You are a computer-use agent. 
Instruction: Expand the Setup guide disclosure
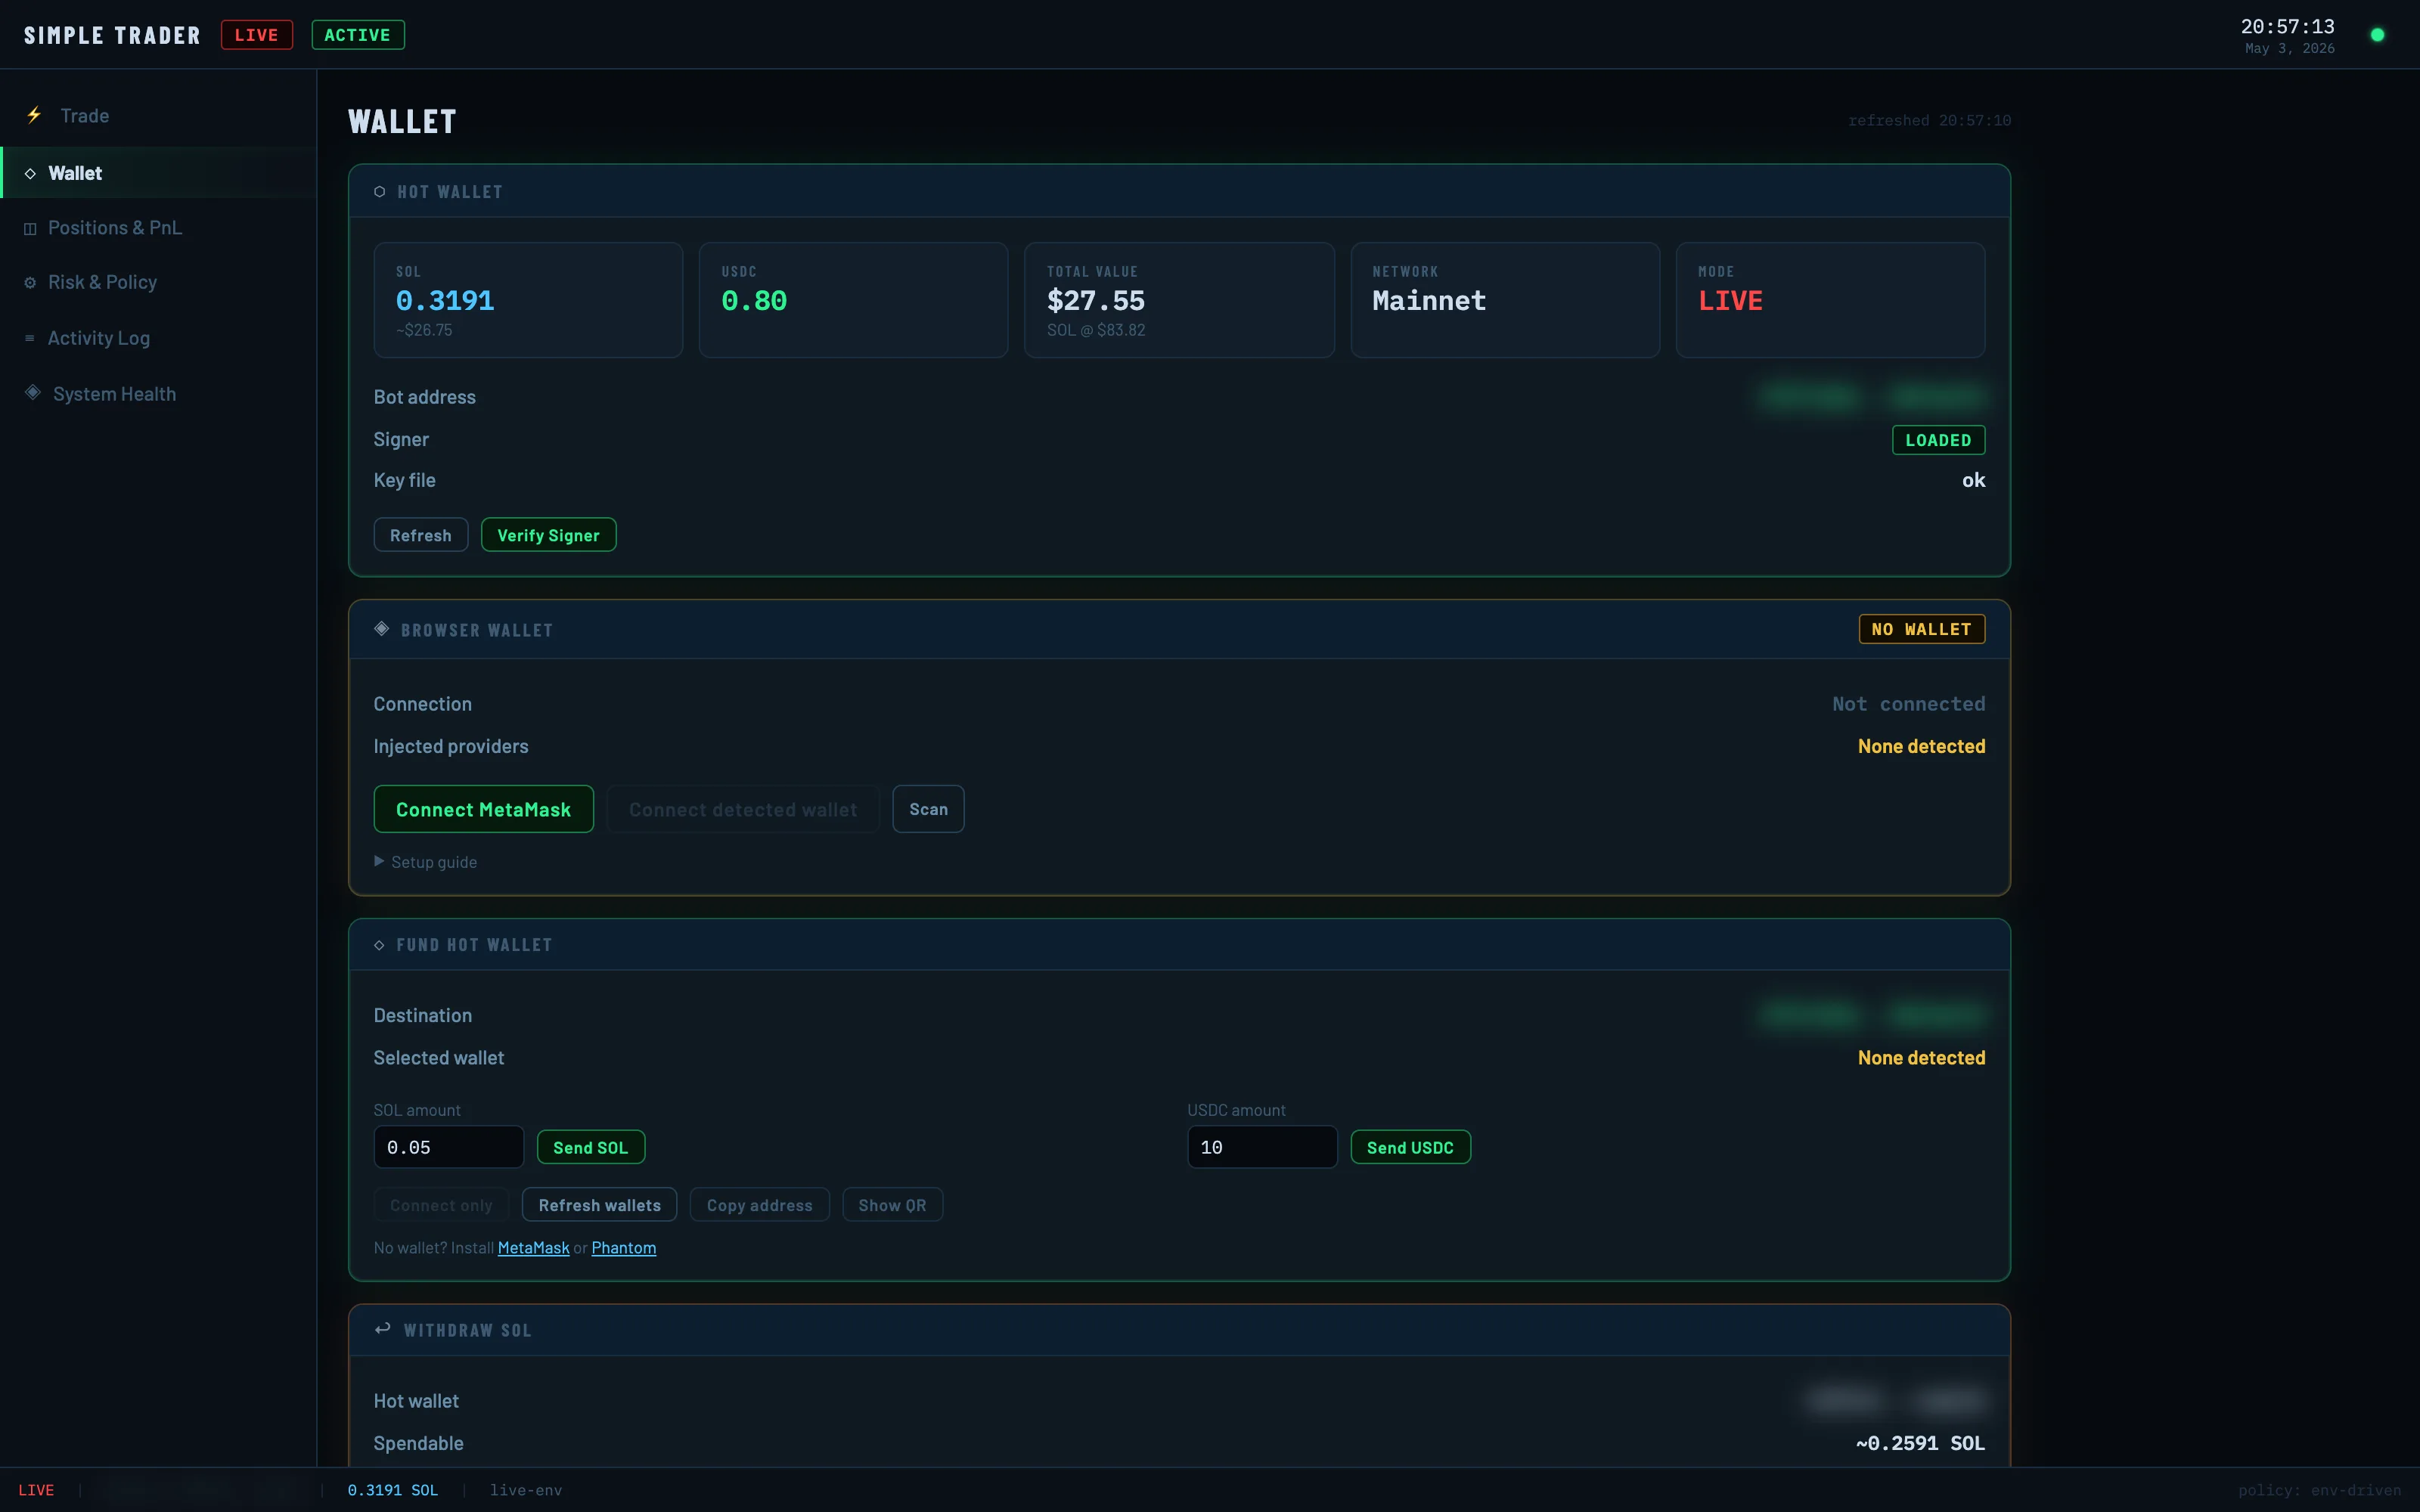(426, 862)
